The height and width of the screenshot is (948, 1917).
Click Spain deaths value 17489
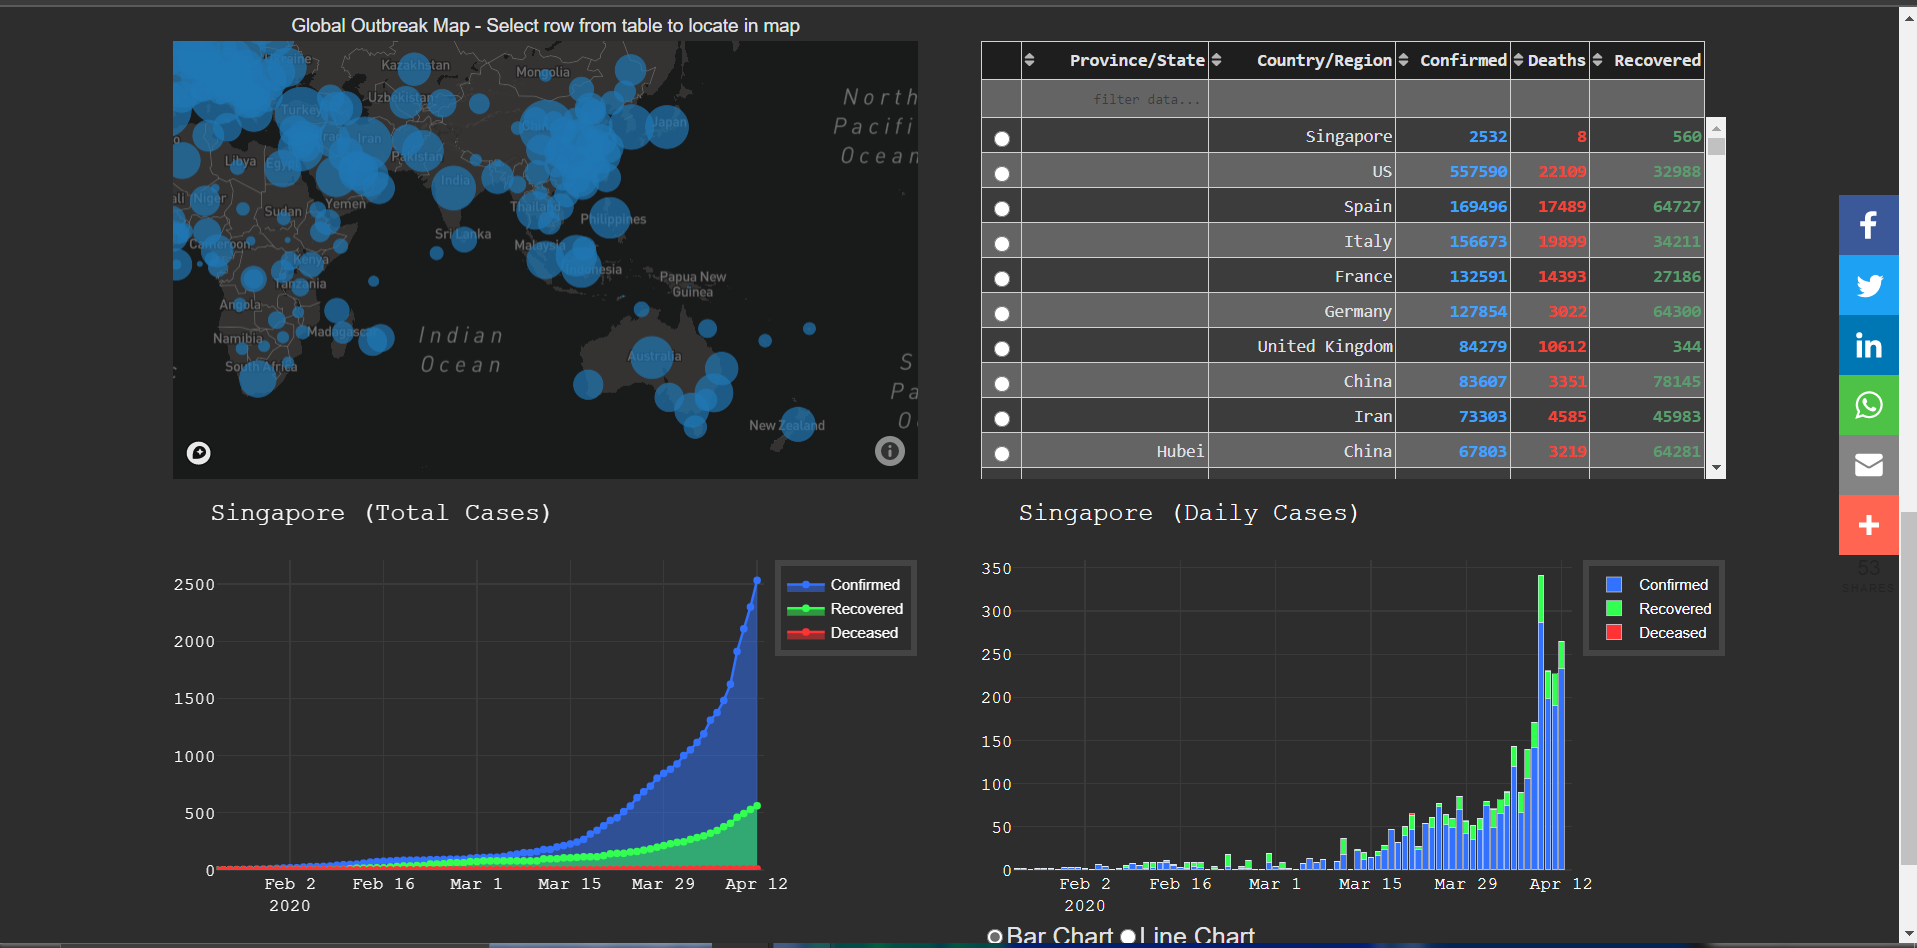pyautogui.click(x=1562, y=206)
